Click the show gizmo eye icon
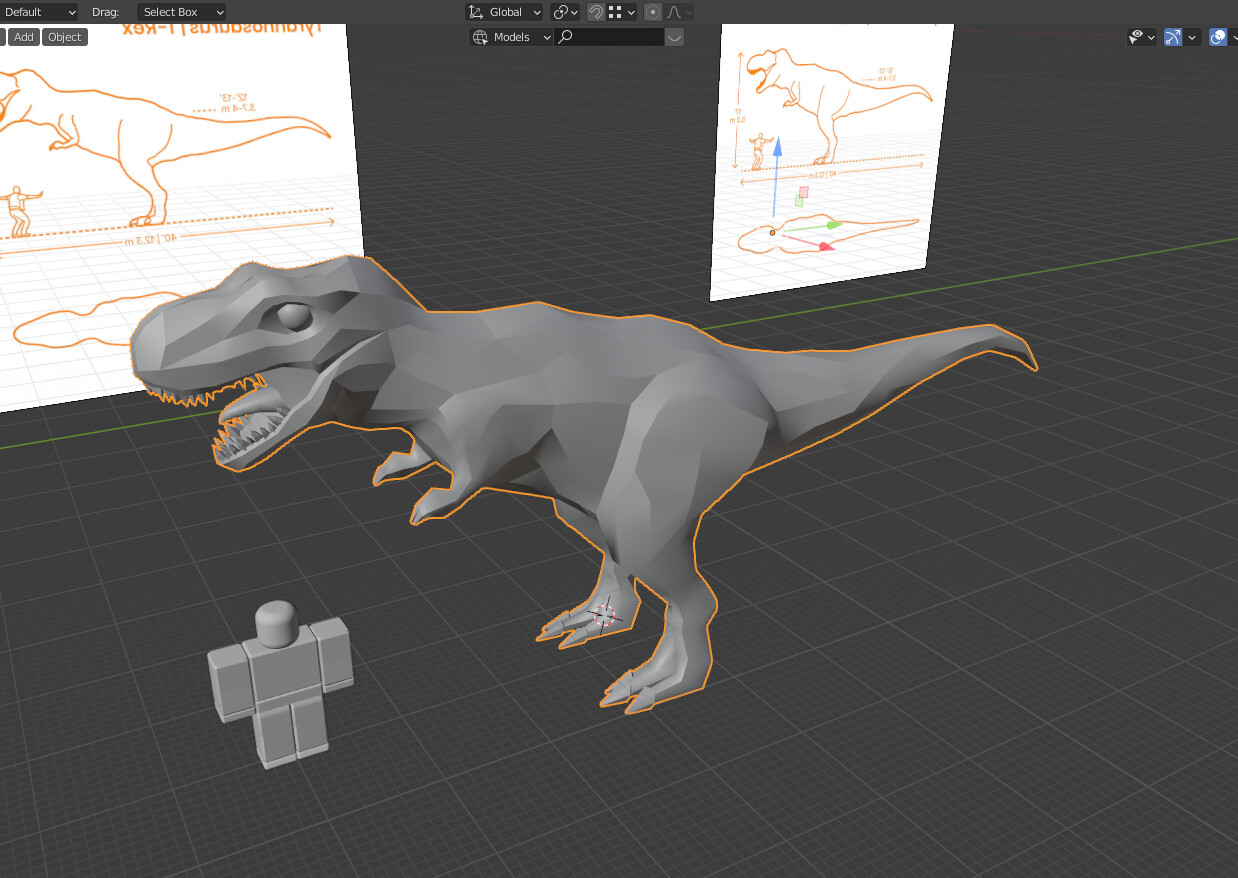 click(1136, 37)
